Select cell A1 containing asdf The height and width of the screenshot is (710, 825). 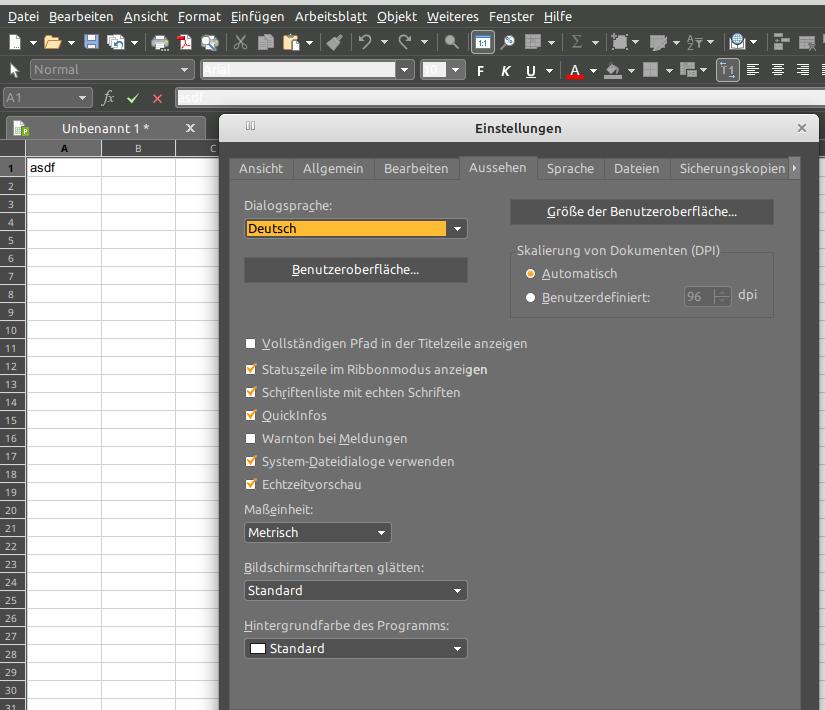pos(64,168)
